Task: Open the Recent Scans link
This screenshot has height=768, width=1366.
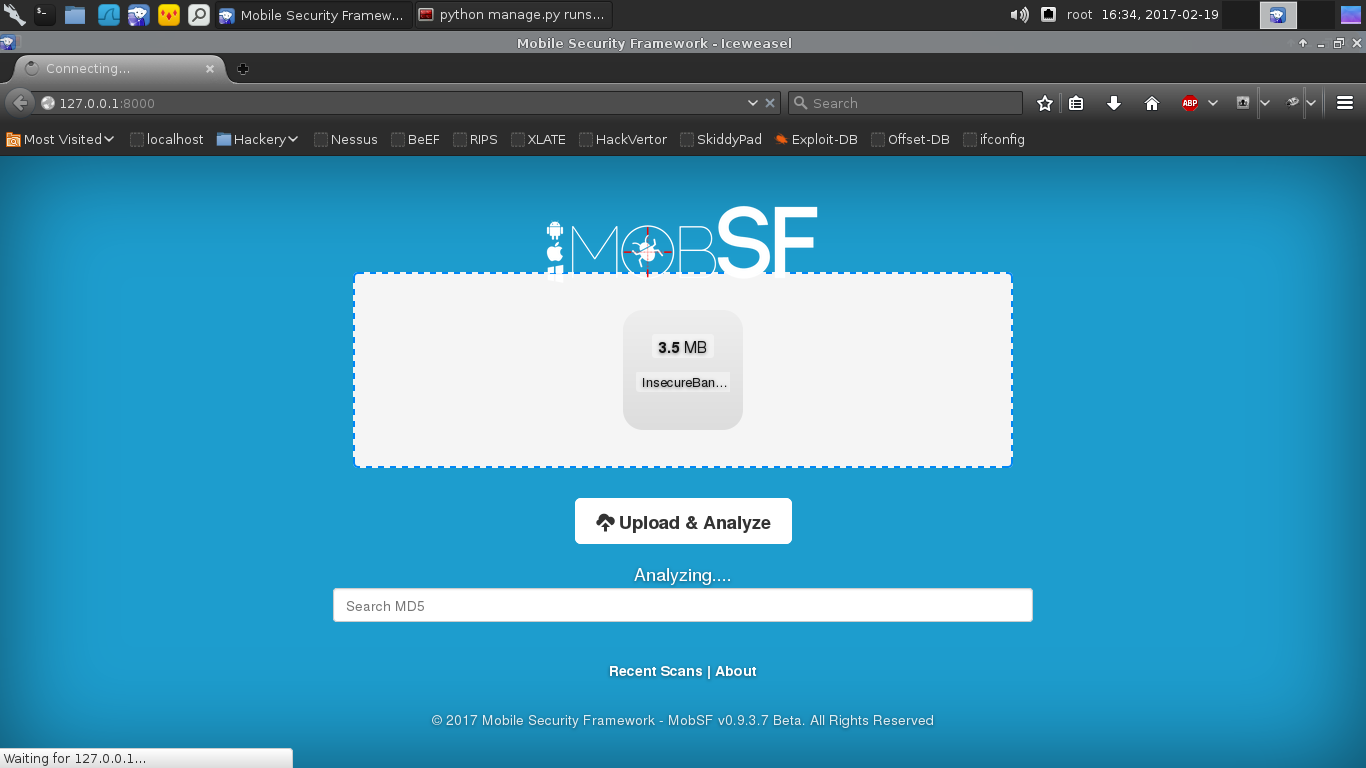Action: coord(655,671)
